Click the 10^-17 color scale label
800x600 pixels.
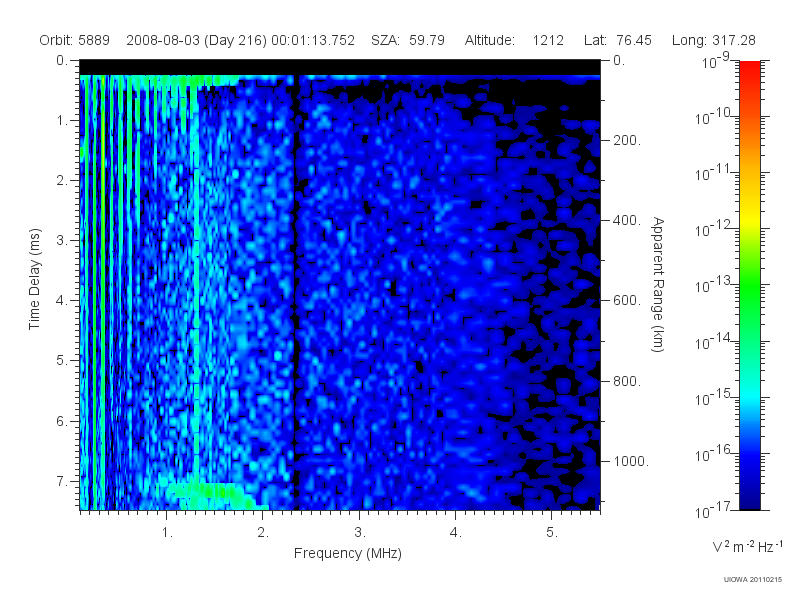tap(713, 510)
